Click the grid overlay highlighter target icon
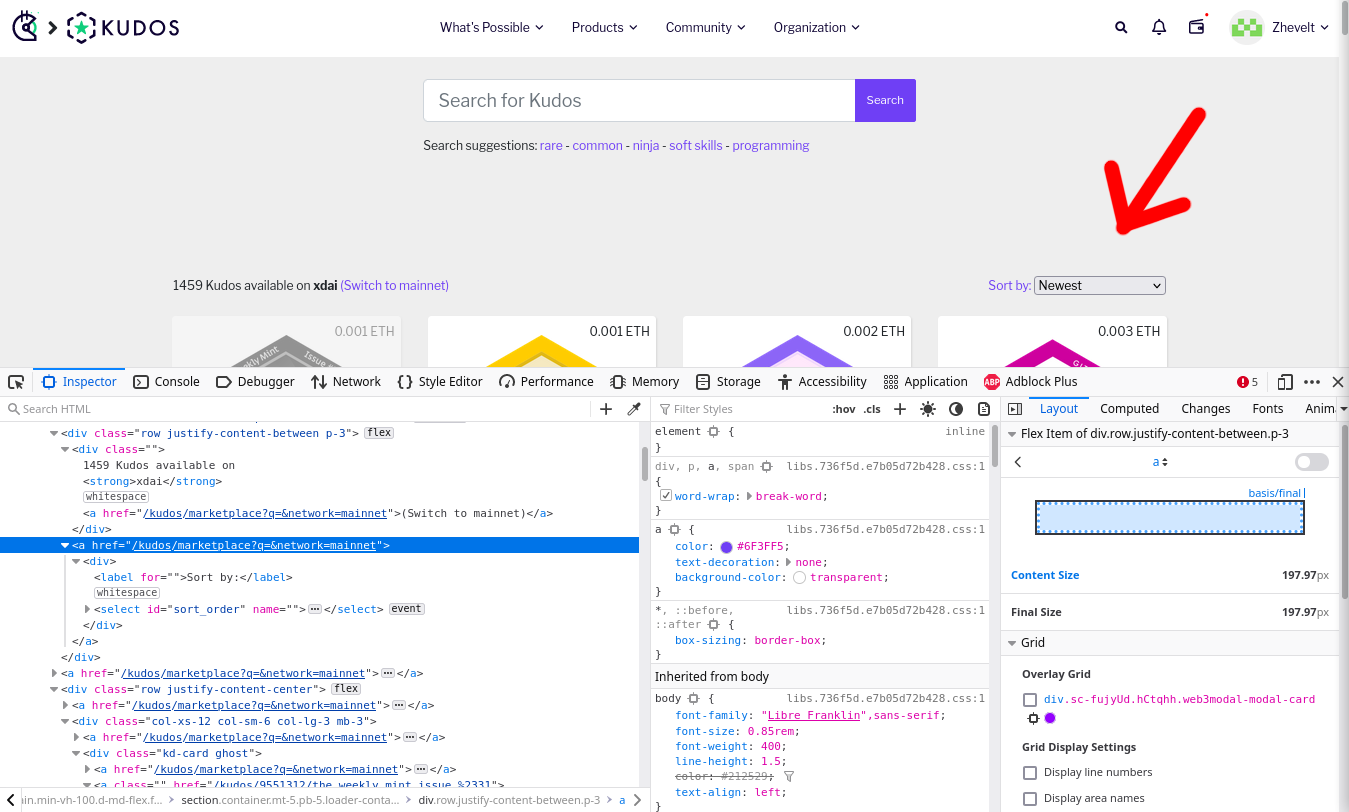This screenshot has height=812, width=1349. click(x=1034, y=718)
